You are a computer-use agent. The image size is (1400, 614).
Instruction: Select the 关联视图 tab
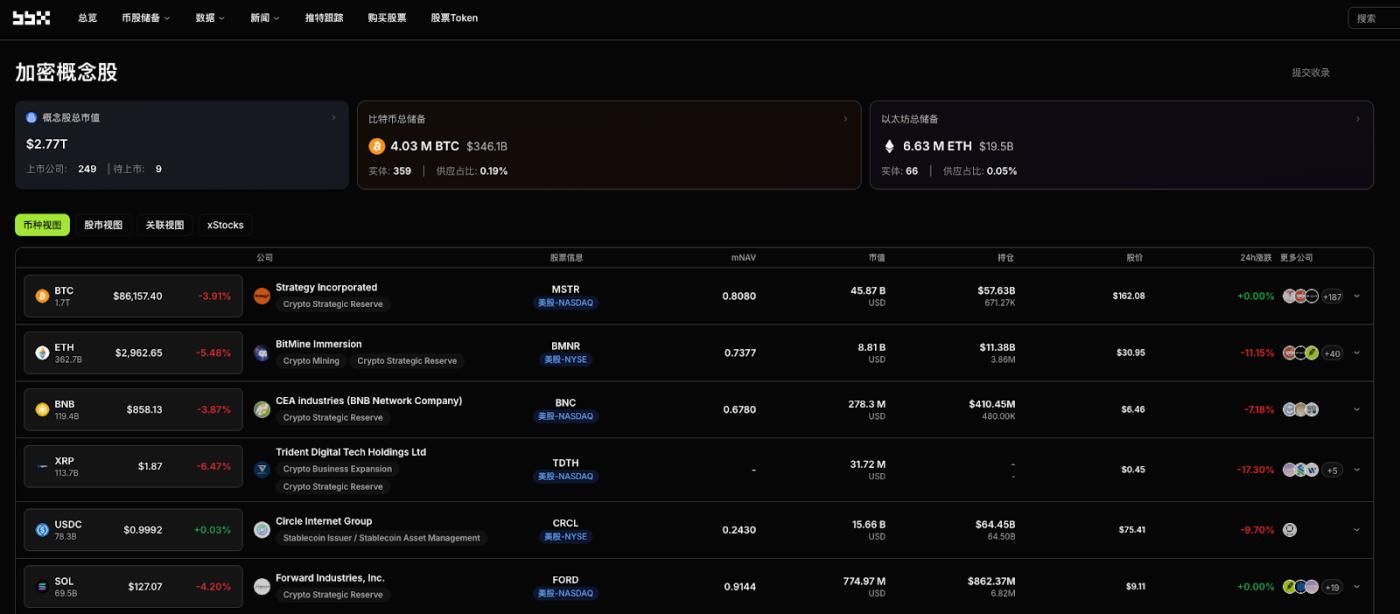pos(165,225)
